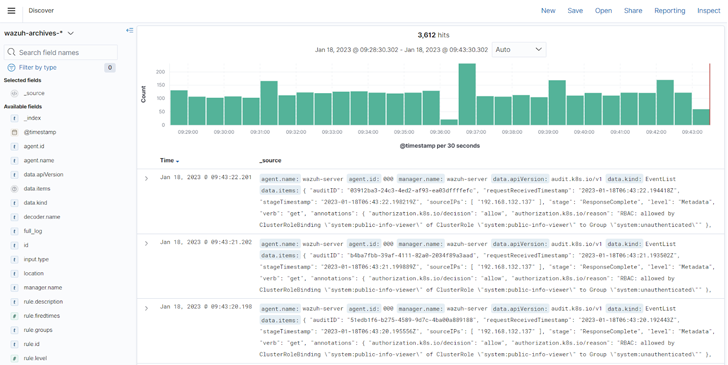Click the full_log field type icon
The image size is (728, 365).
coord(14,231)
